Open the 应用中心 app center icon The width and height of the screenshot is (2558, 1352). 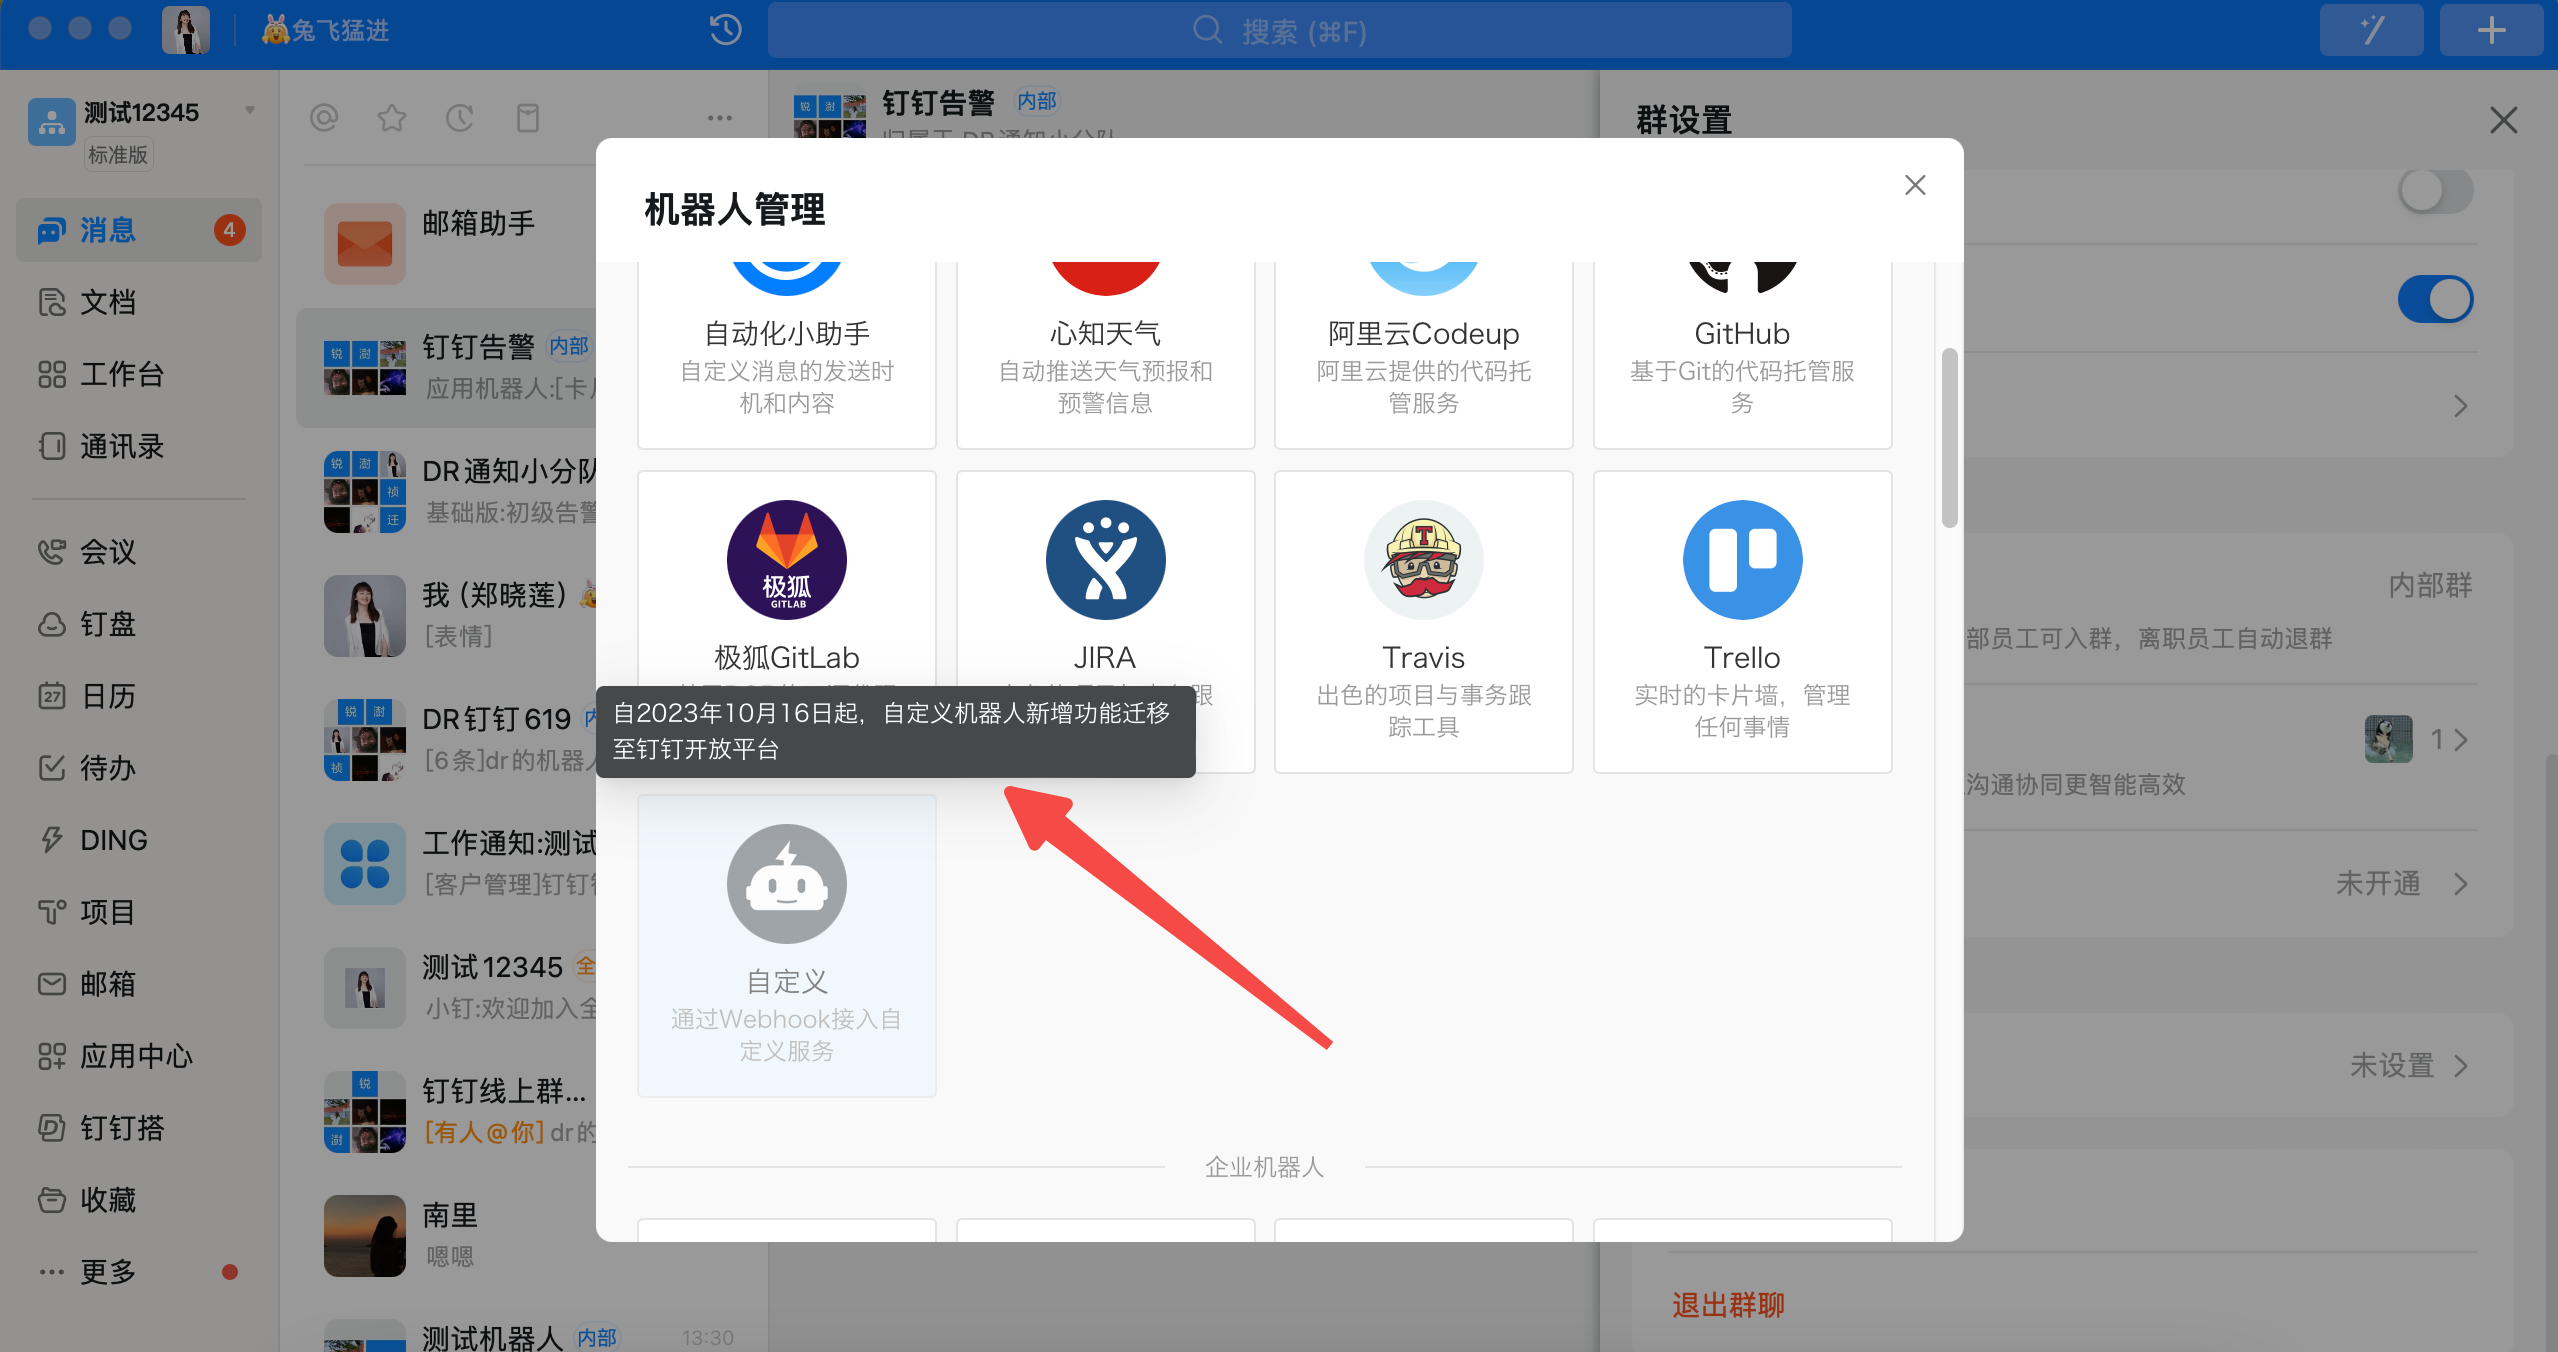(x=52, y=1056)
